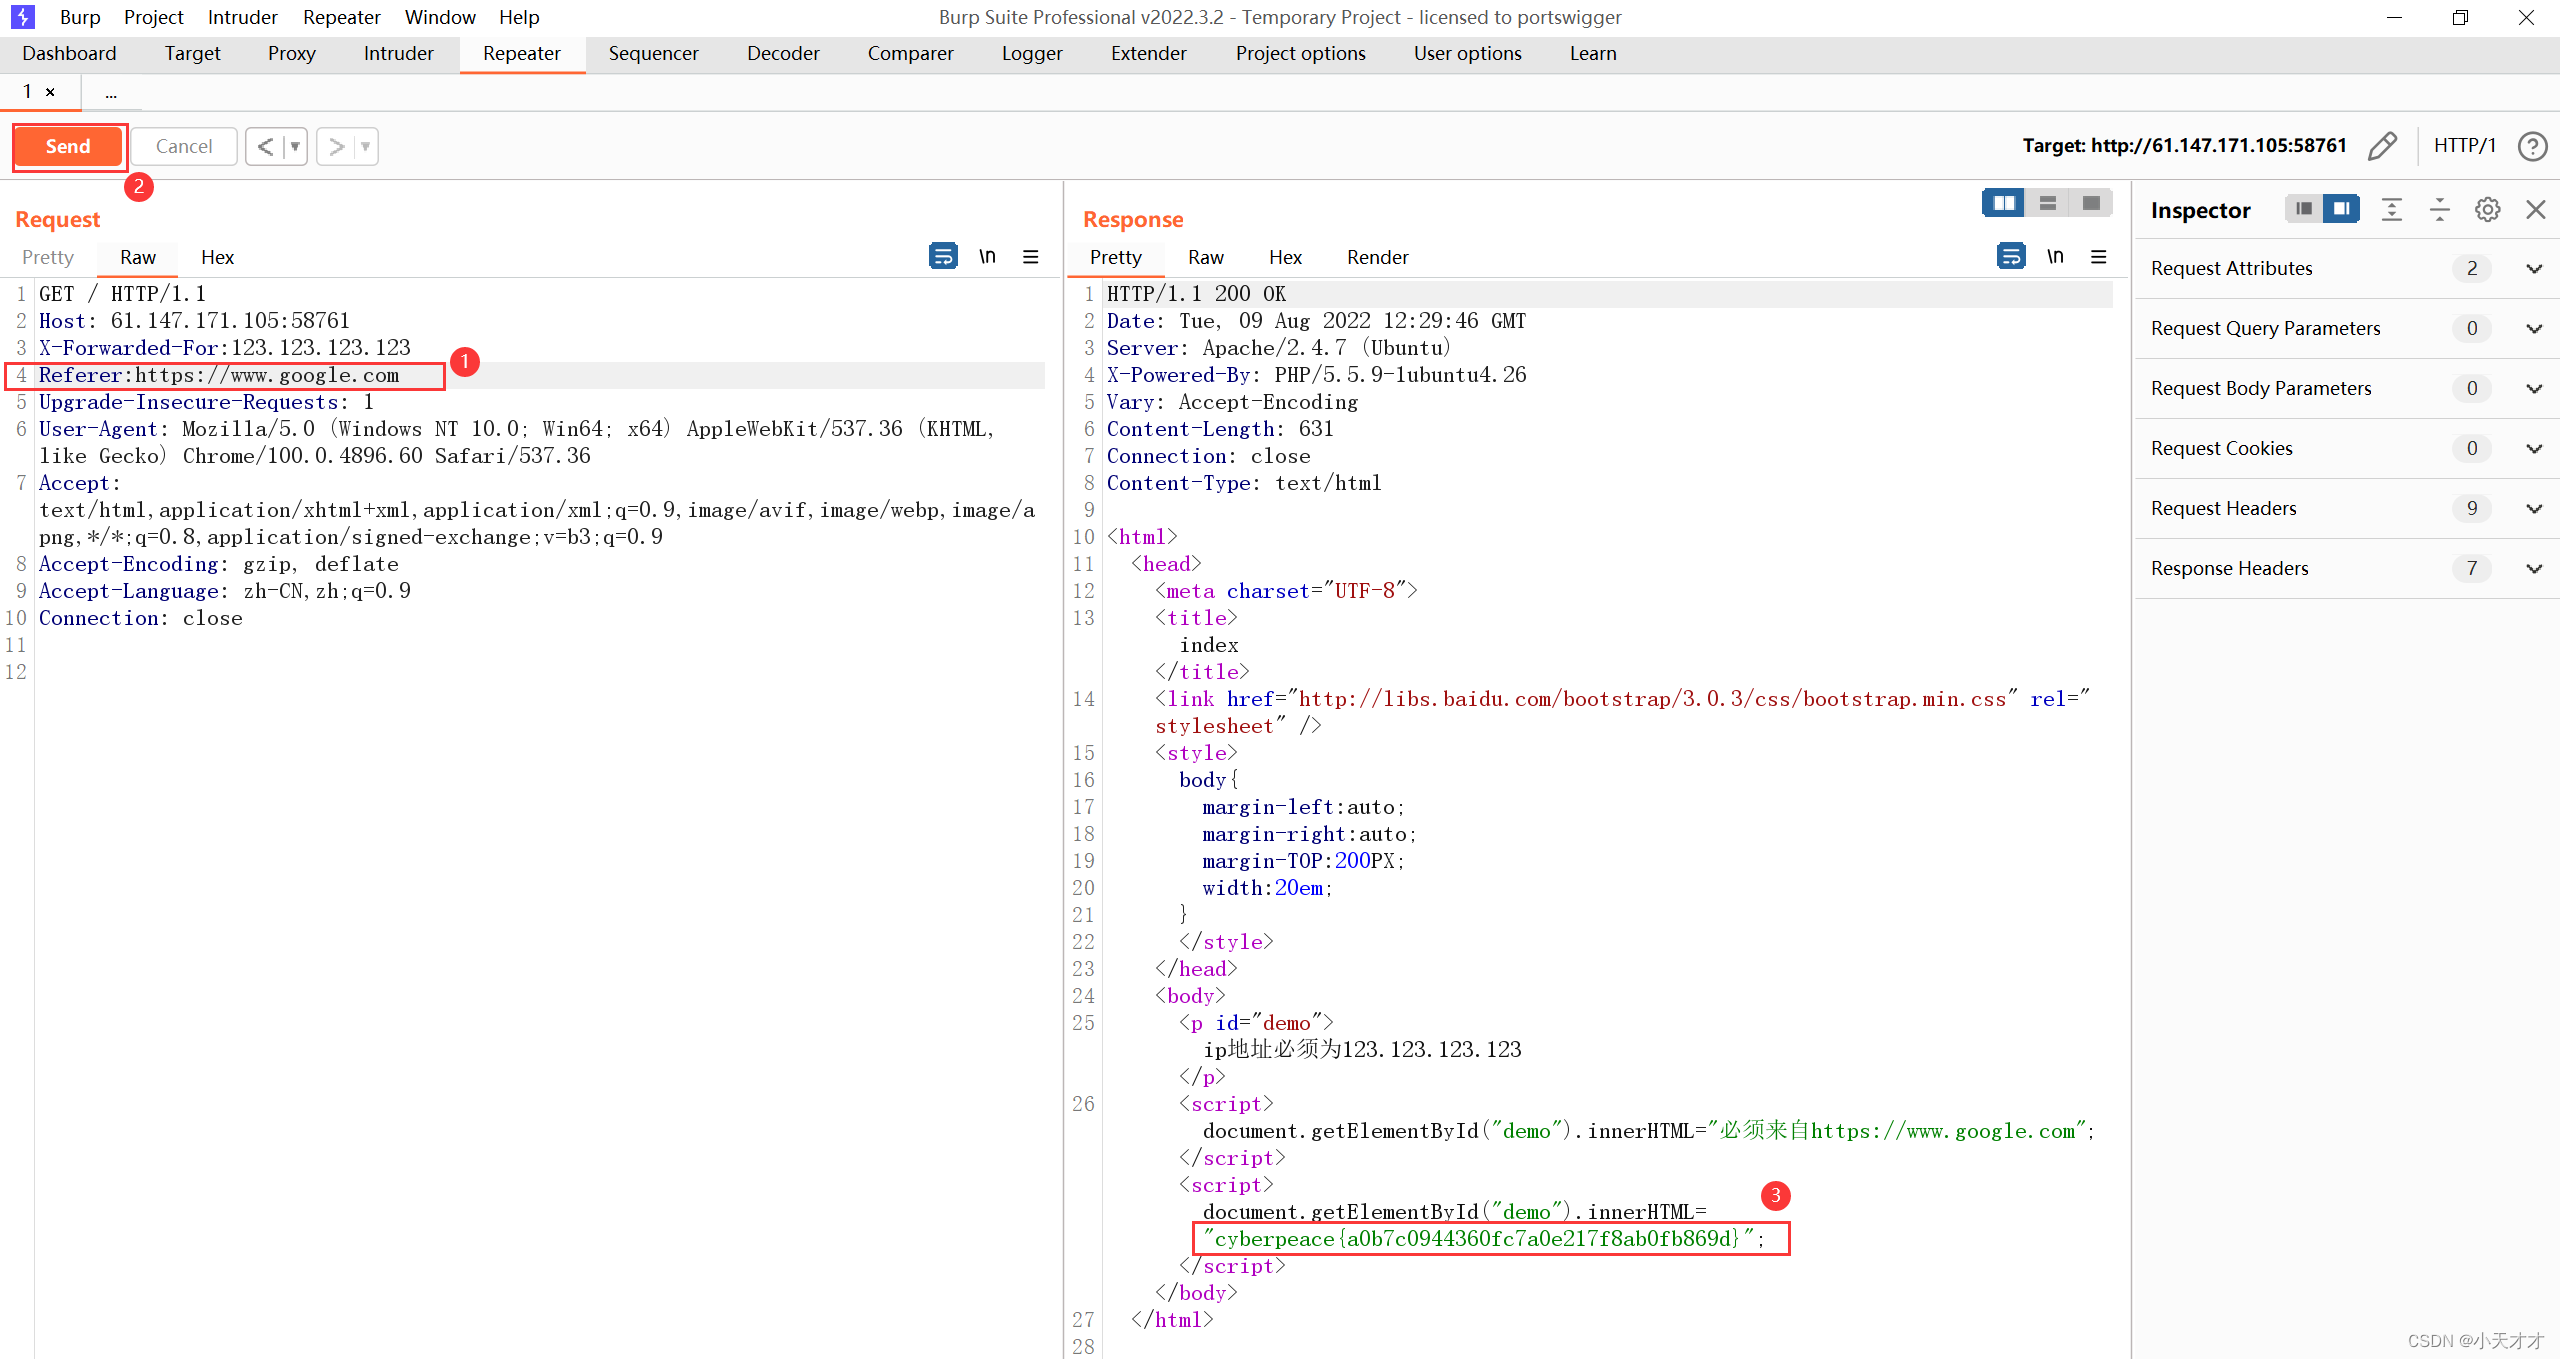Expand all Inspector sections icon
The image size is (2560, 1359).
coord(2391,209)
